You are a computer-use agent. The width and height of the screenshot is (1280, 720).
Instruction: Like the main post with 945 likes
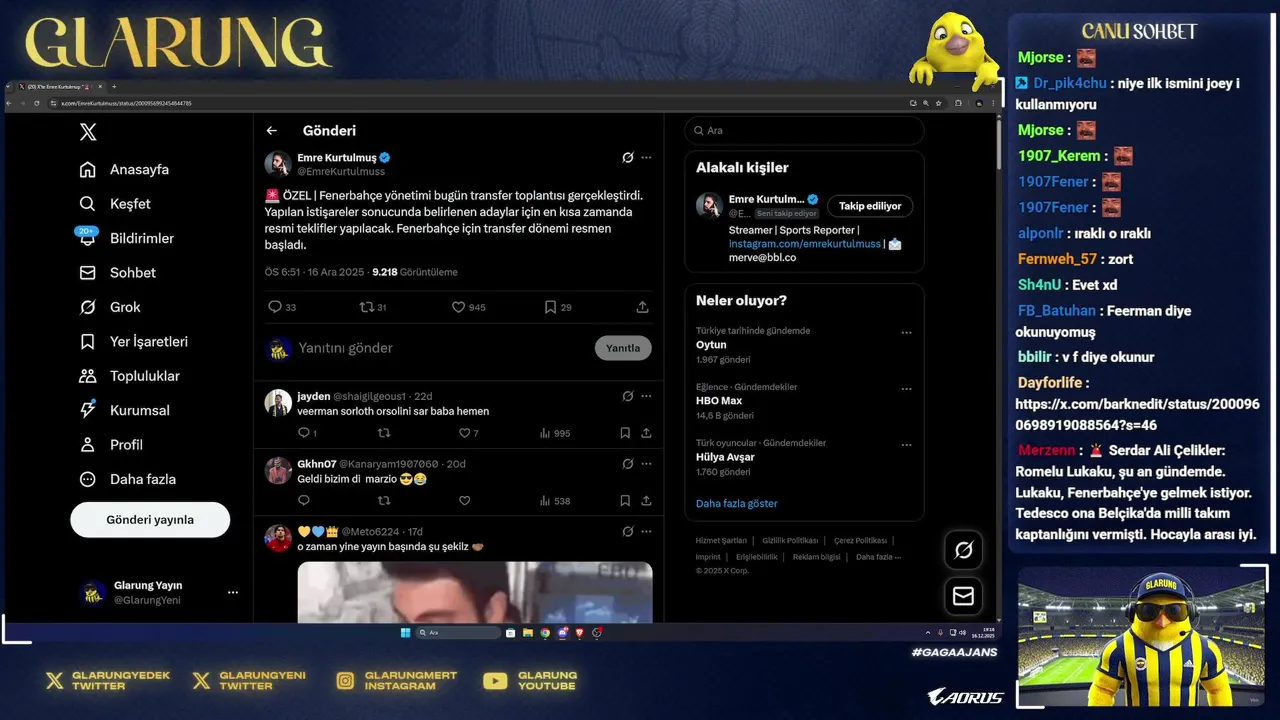pyautogui.click(x=458, y=307)
